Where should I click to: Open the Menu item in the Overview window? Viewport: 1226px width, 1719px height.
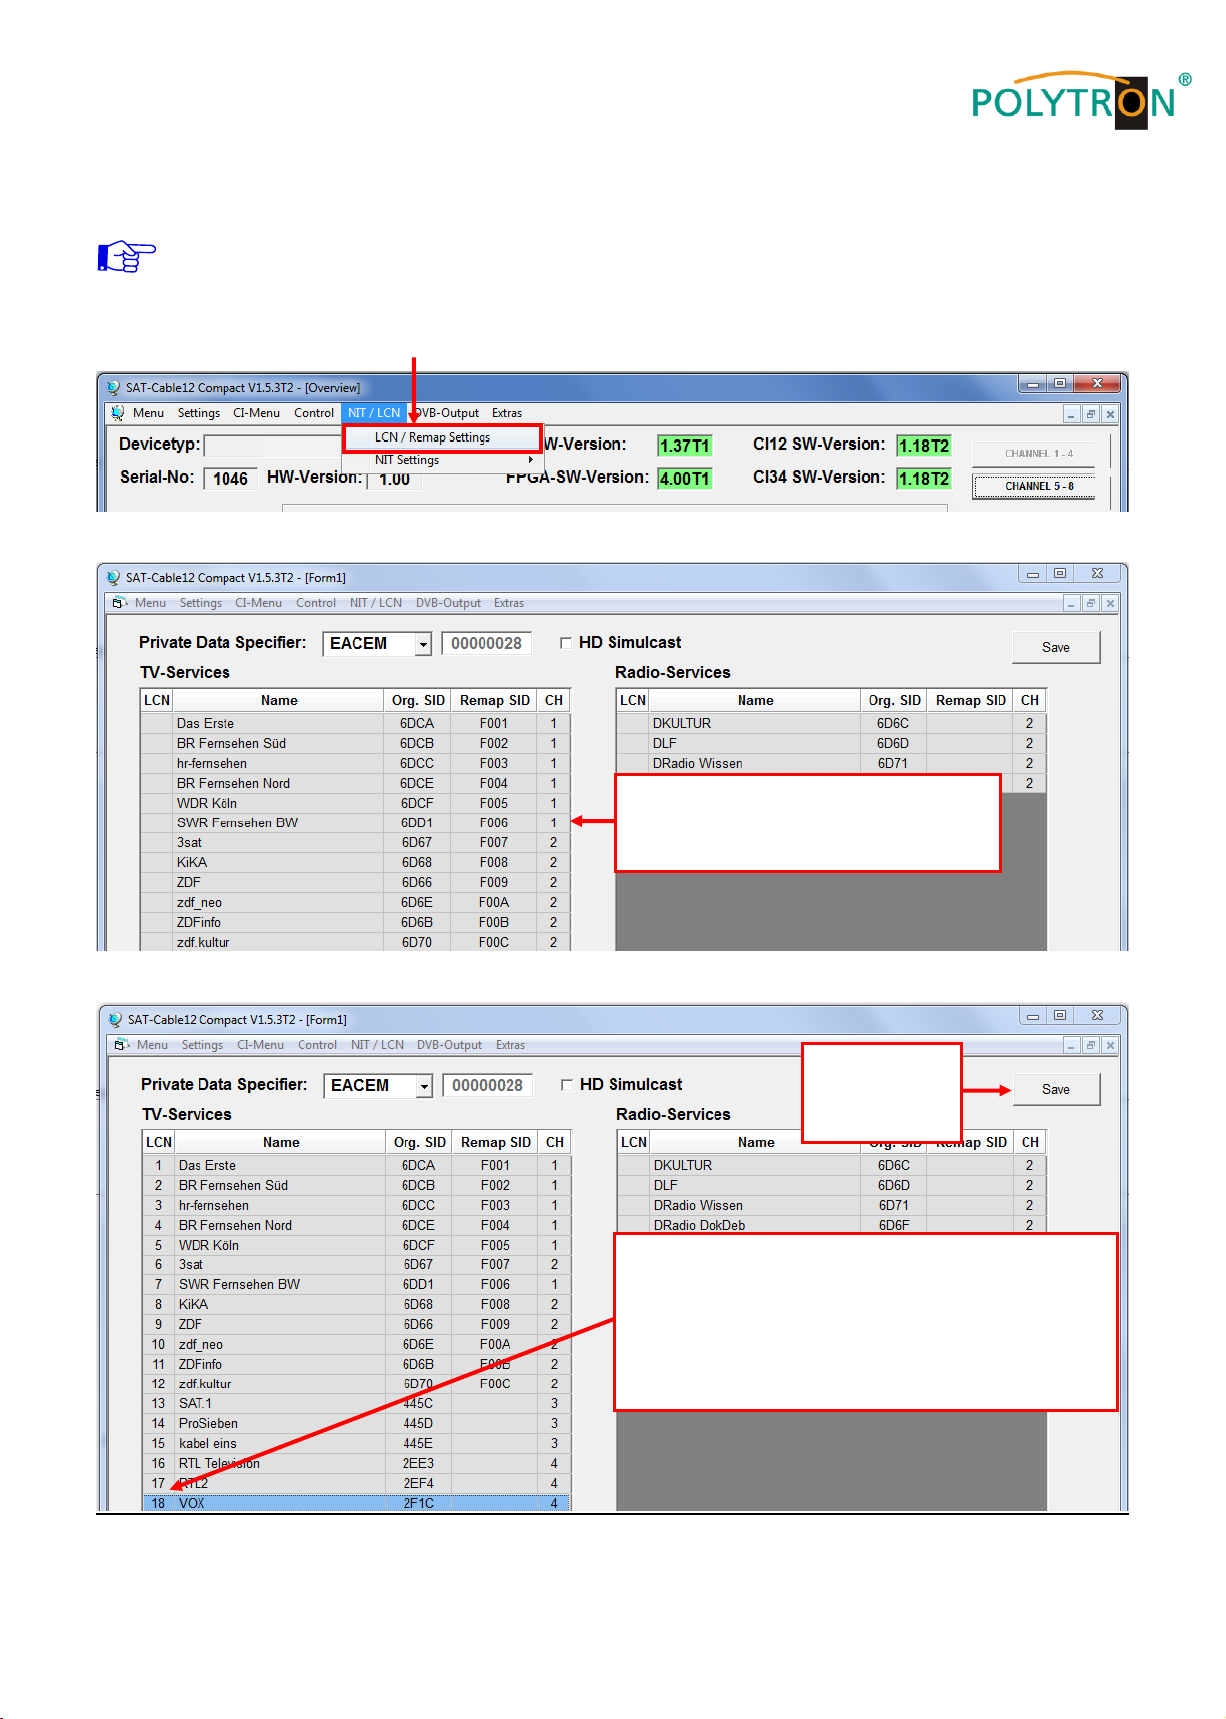pos(148,413)
